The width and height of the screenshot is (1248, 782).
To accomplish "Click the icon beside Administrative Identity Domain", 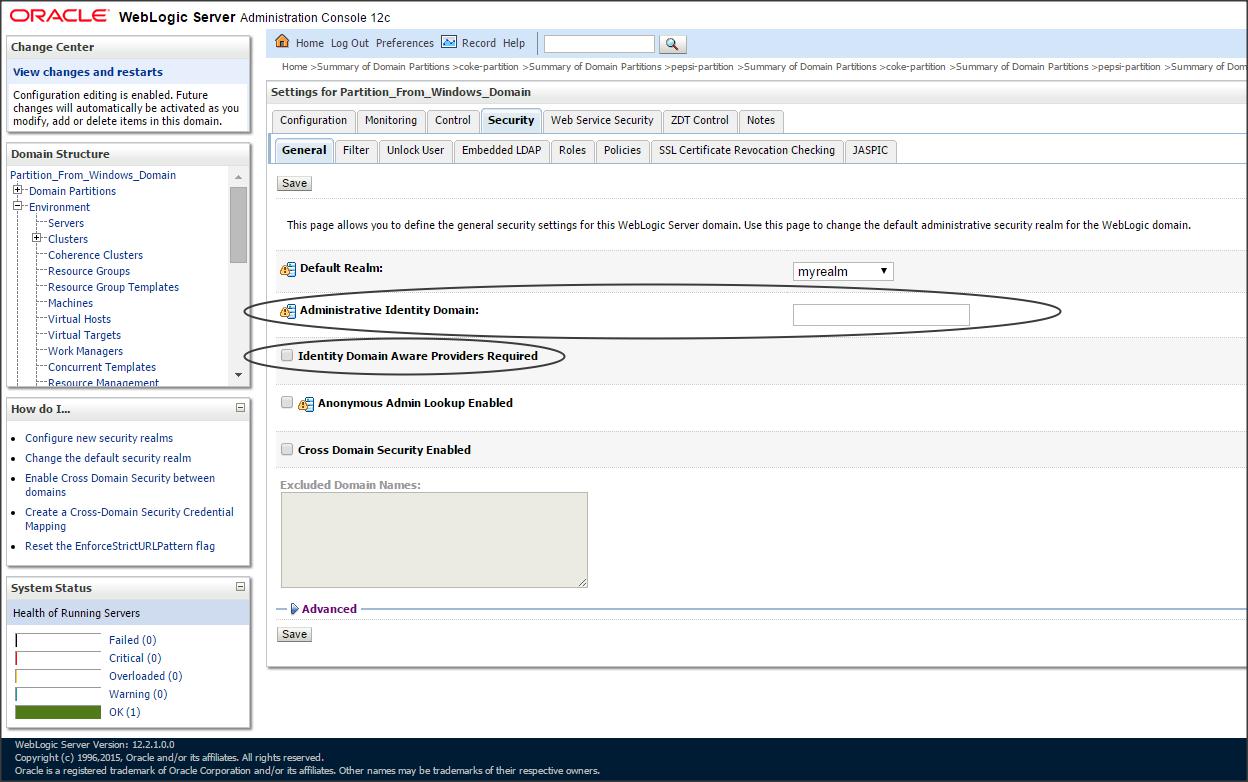I will pos(288,311).
